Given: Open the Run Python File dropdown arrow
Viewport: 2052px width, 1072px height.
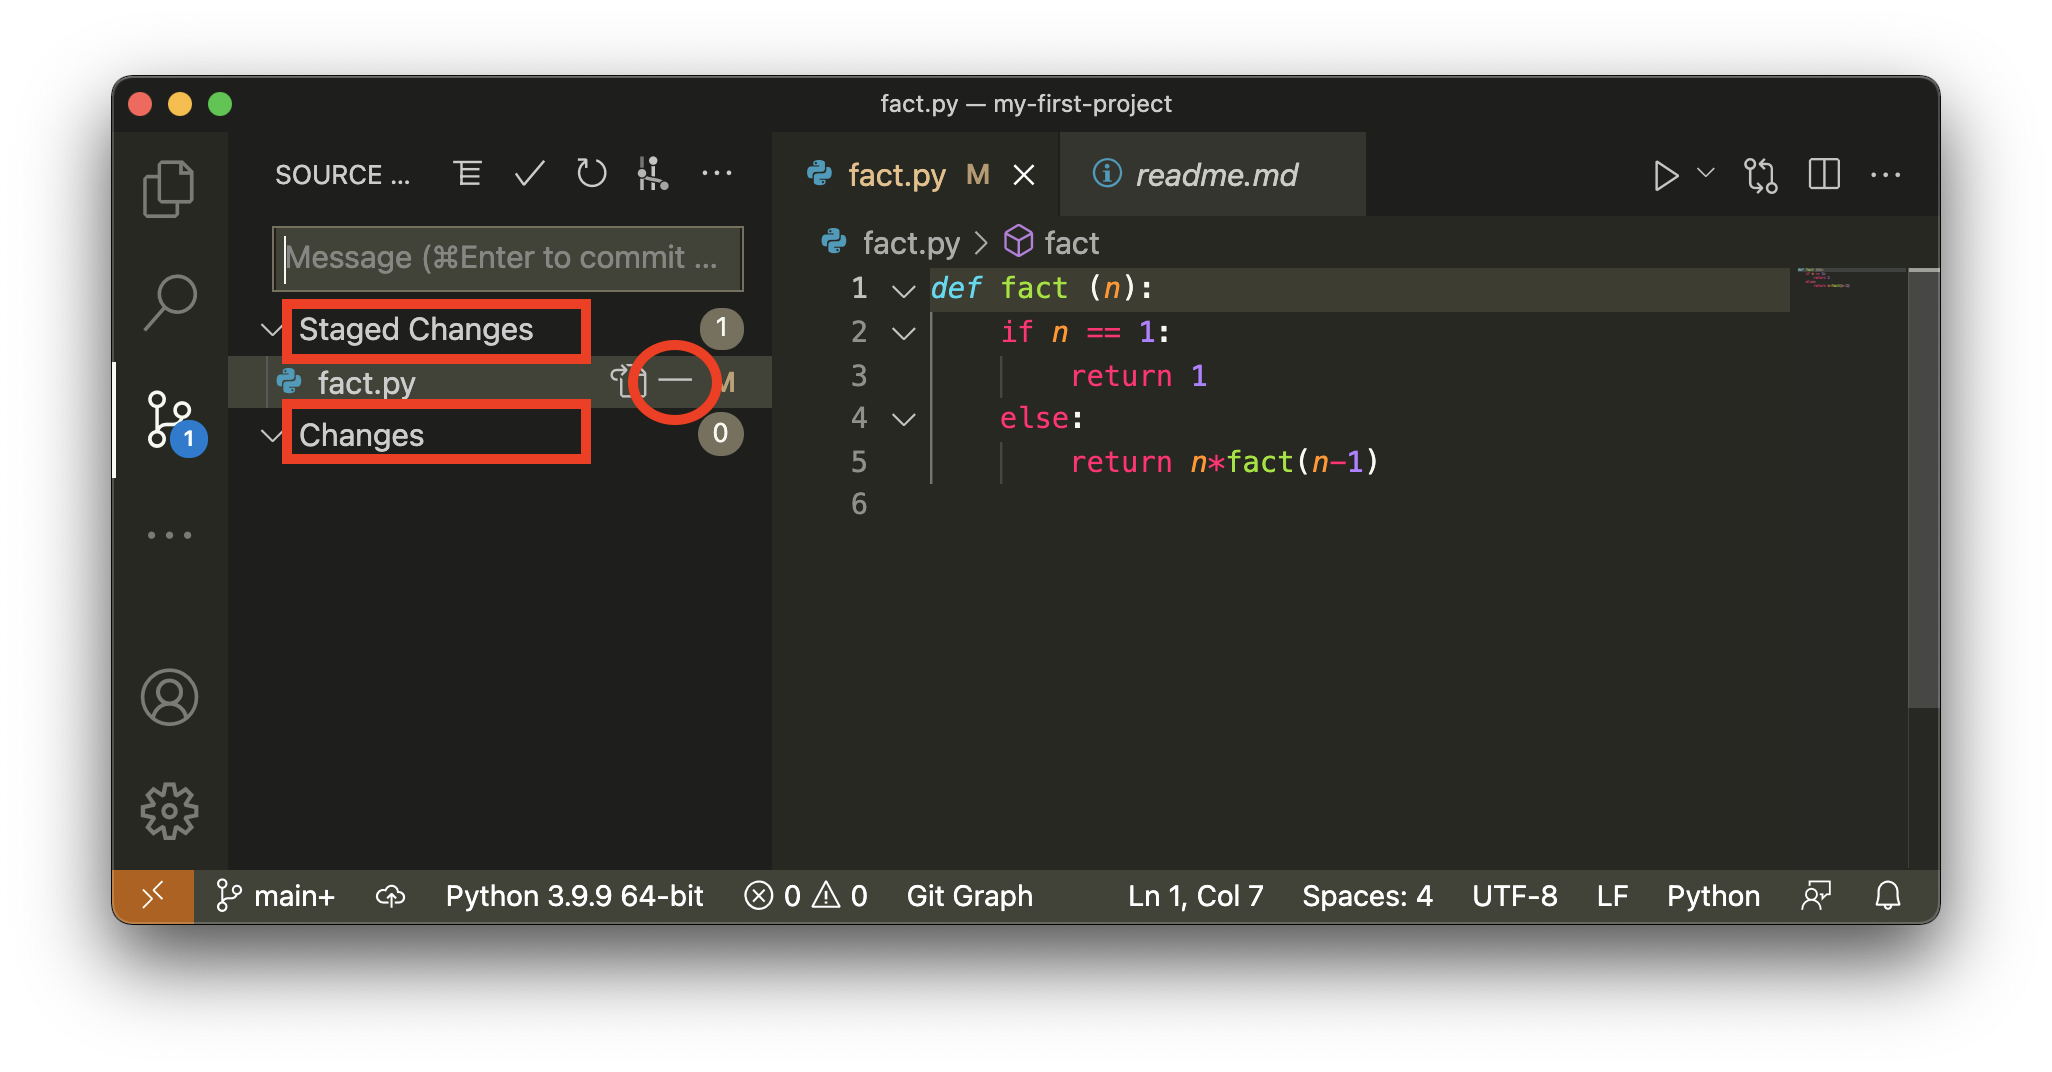Looking at the screenshot, I should coord(1706,174).
